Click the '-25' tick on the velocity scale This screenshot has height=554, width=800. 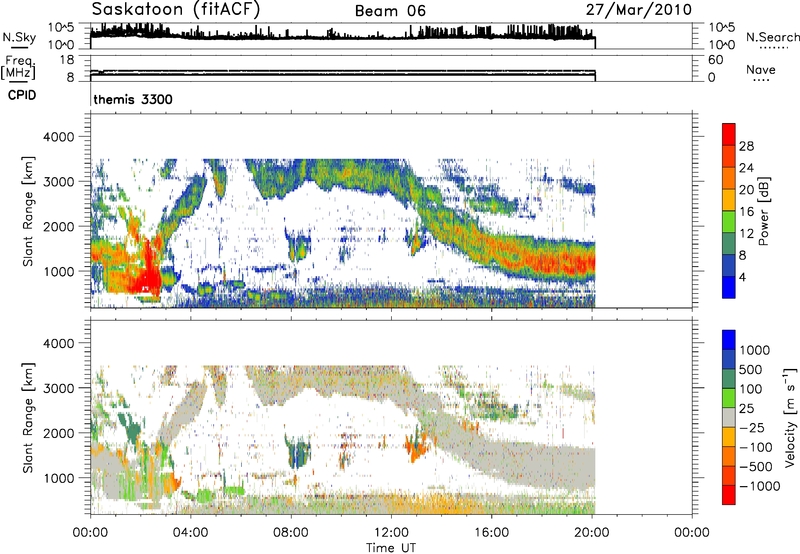752,427
